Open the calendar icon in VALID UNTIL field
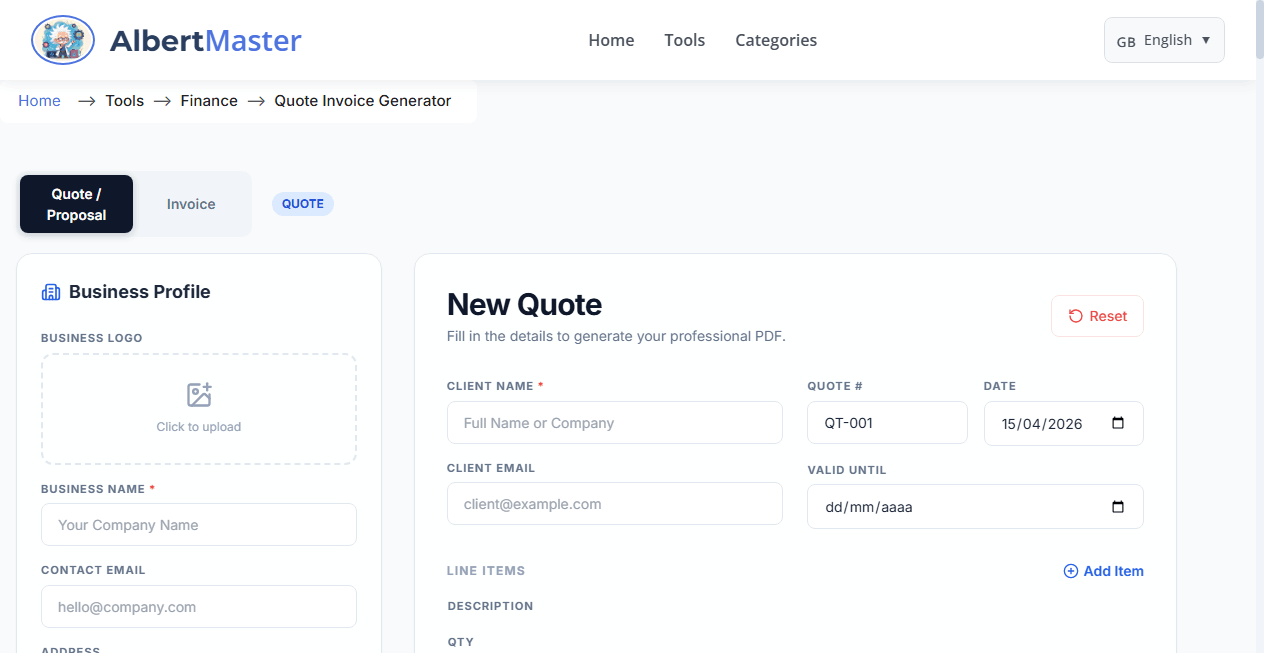 [1118, 507]
